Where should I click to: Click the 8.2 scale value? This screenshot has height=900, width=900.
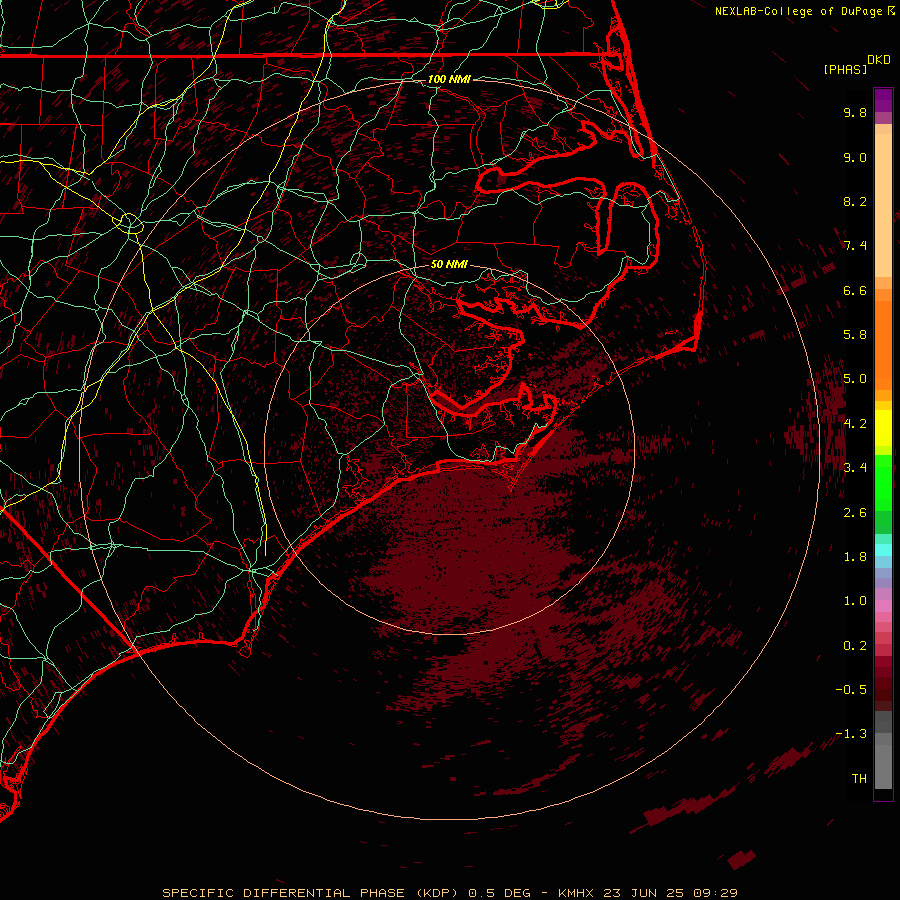(855, 201)
